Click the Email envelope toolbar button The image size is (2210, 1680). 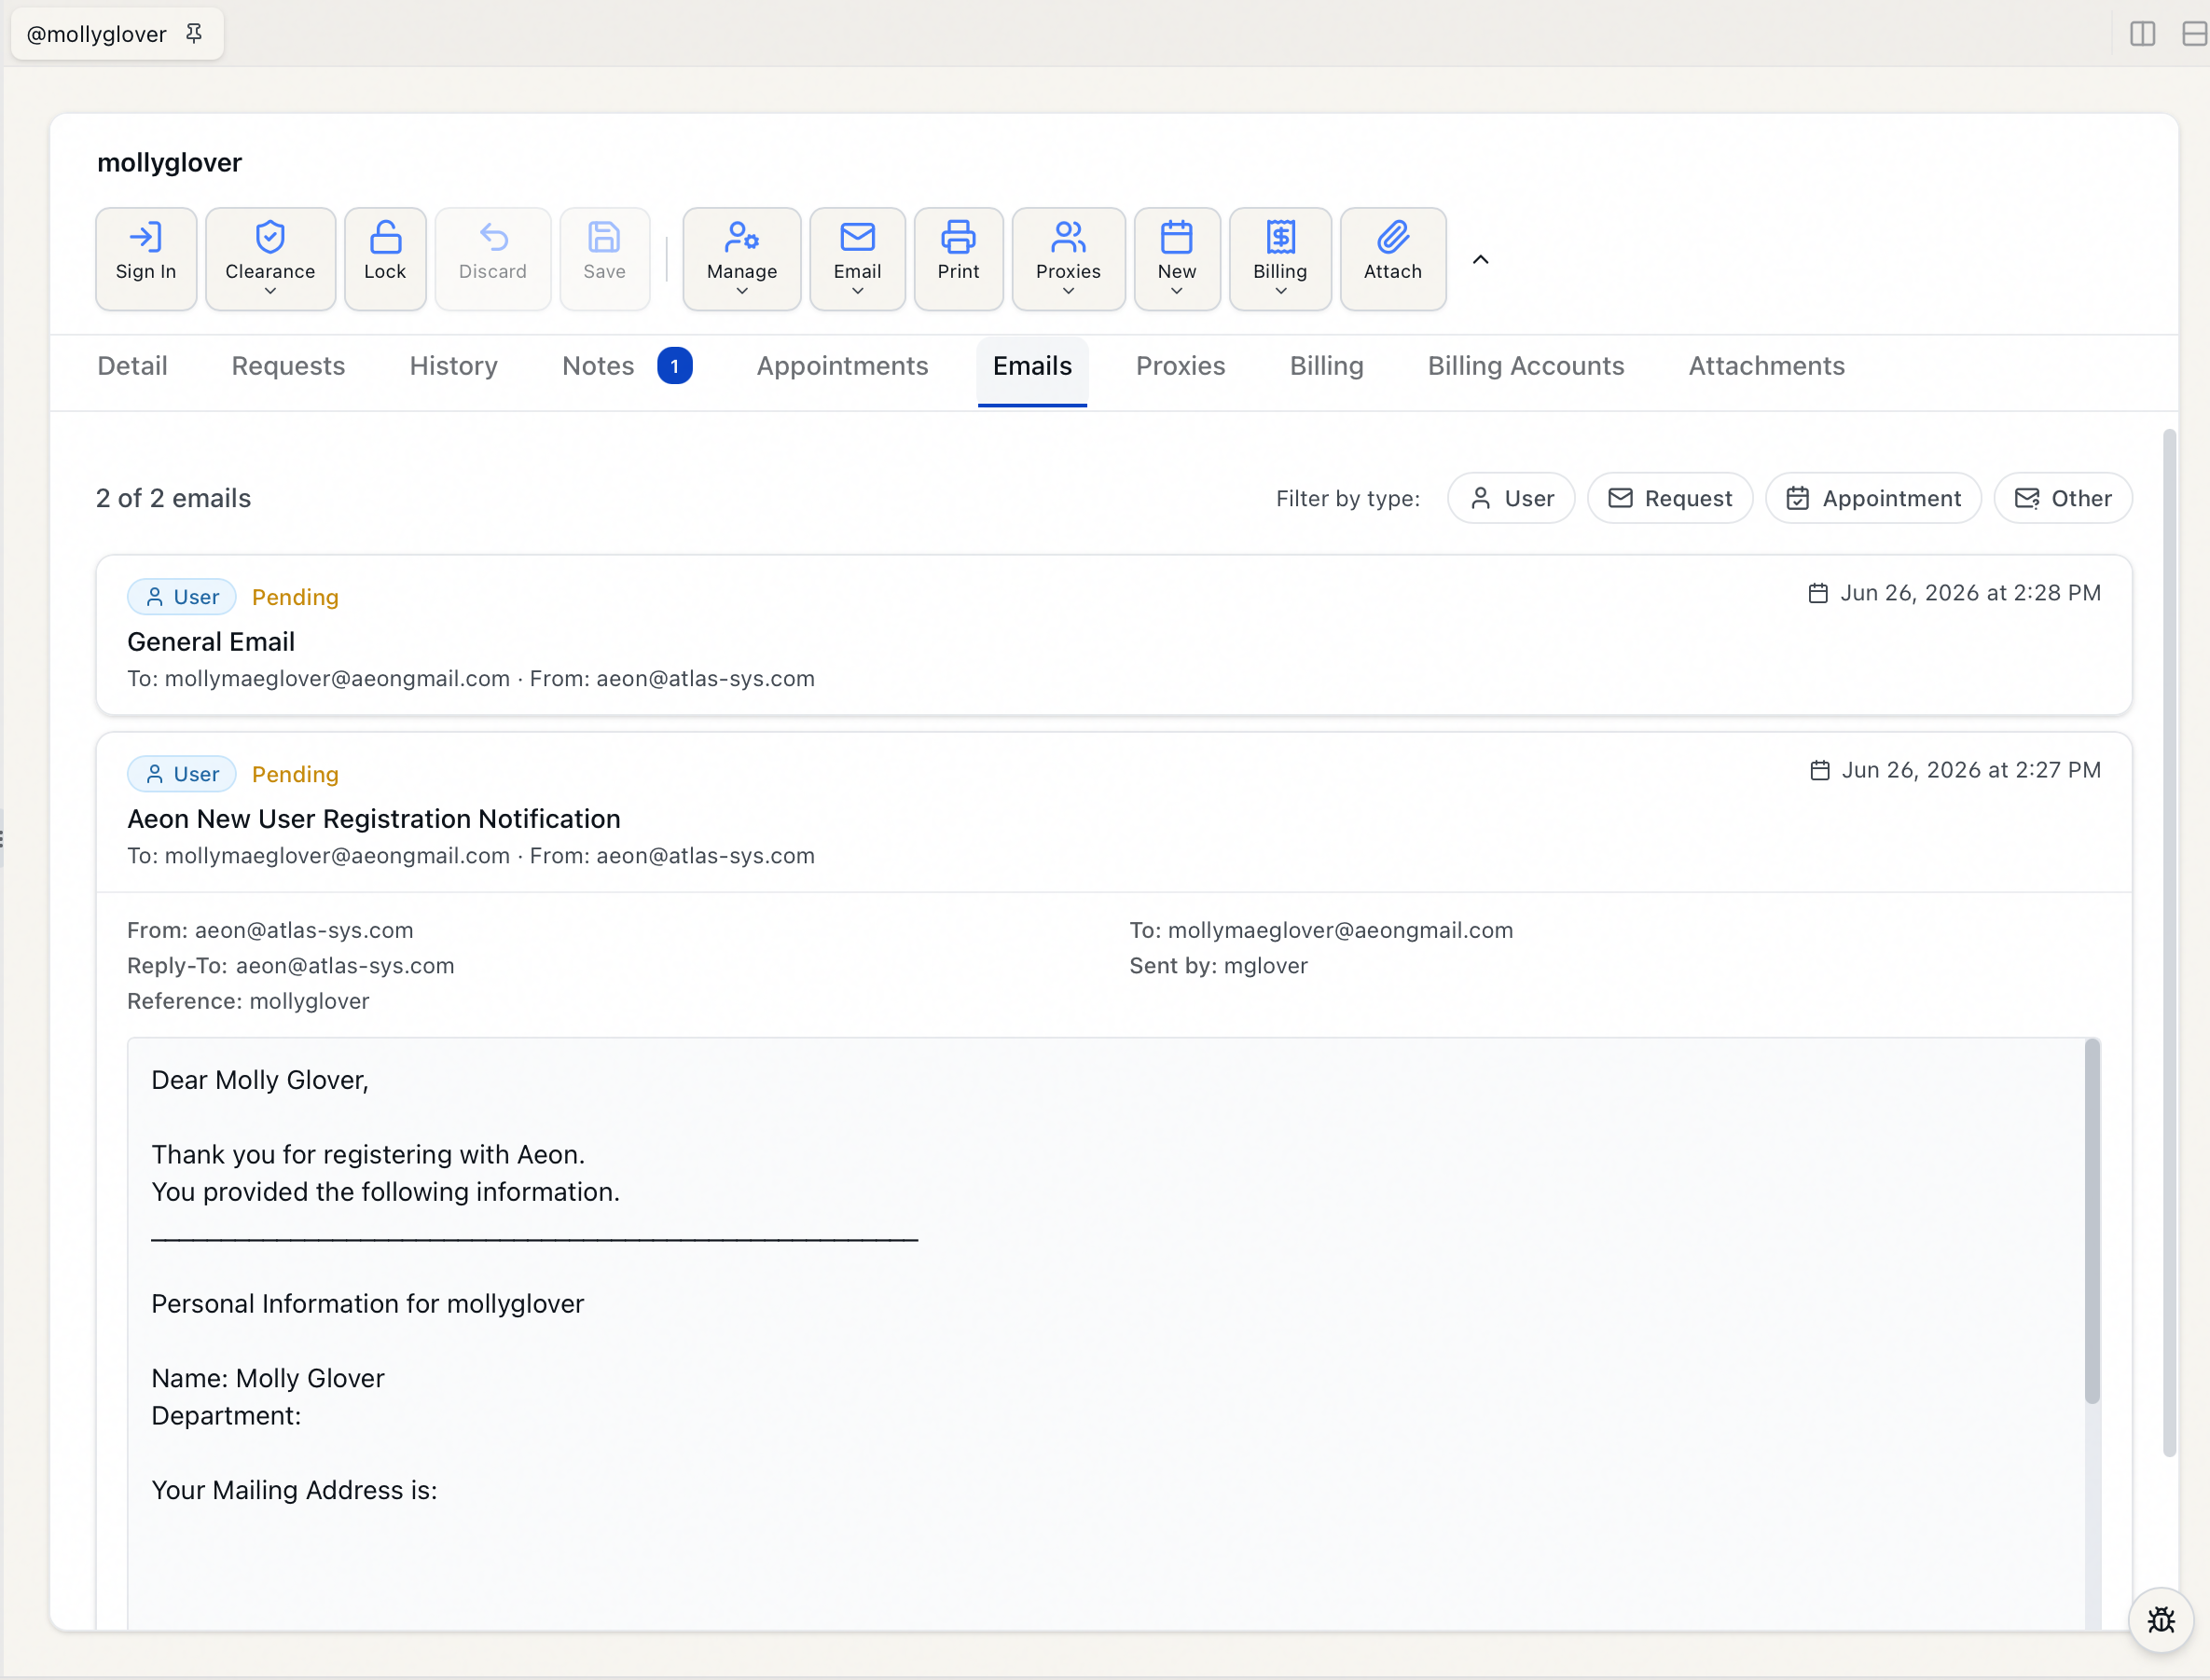[x=857, y=258]
